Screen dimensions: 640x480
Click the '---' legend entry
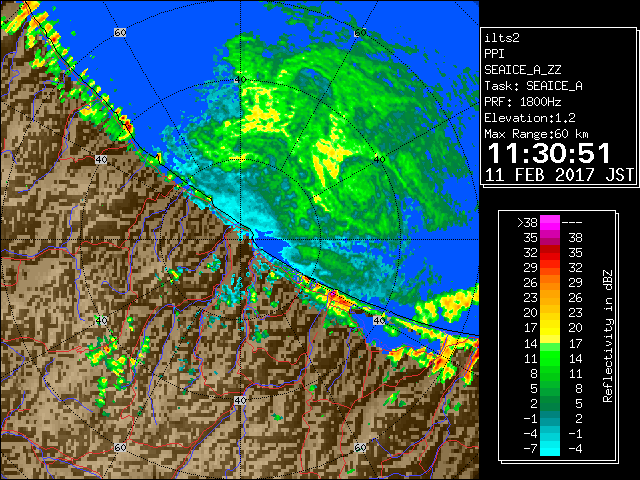(x=572, y=223)
